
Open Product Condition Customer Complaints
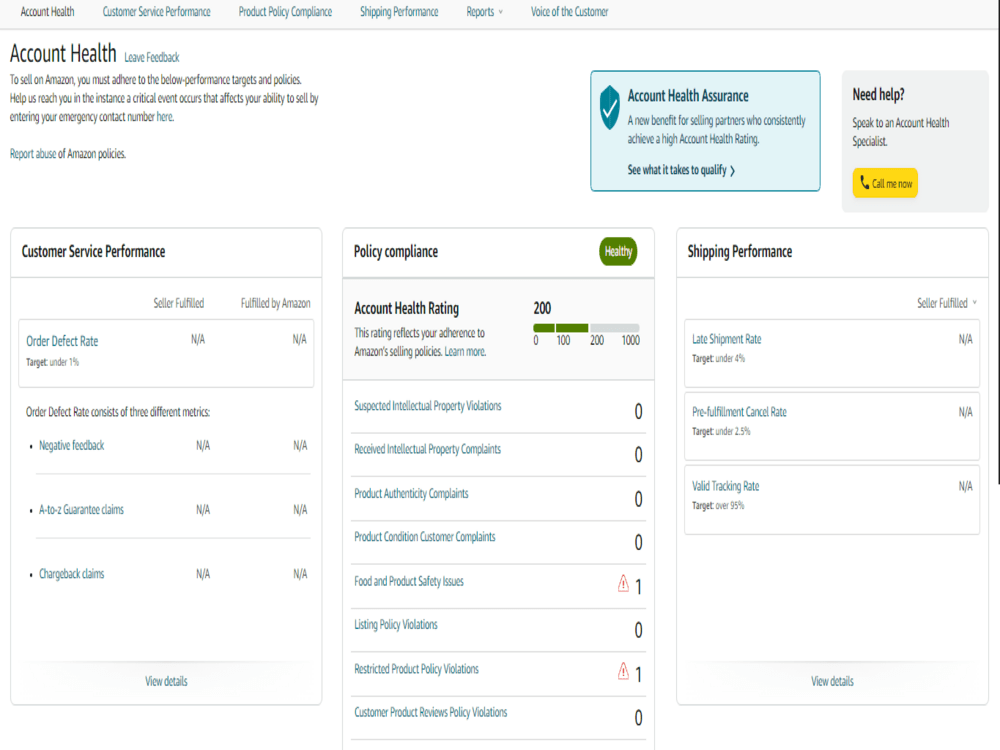(x=424, y=537)
